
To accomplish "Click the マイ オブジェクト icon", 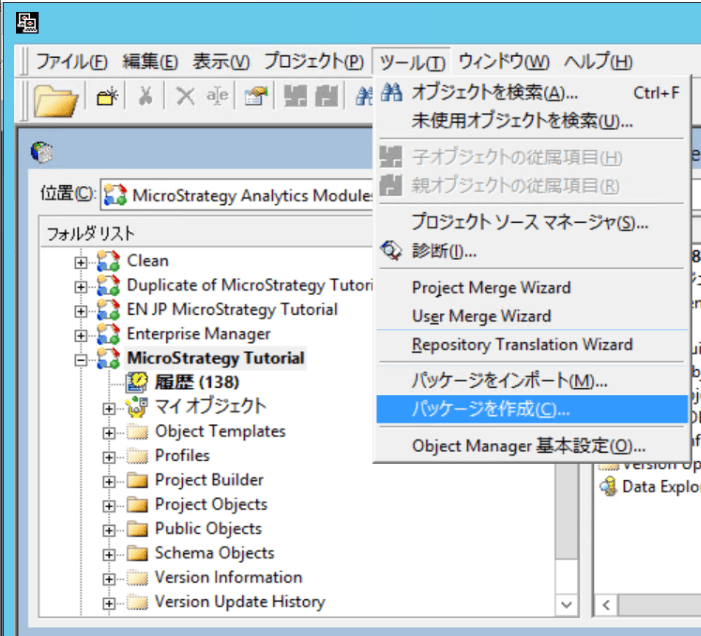I will pyautogui.click(x=136, y=407).
